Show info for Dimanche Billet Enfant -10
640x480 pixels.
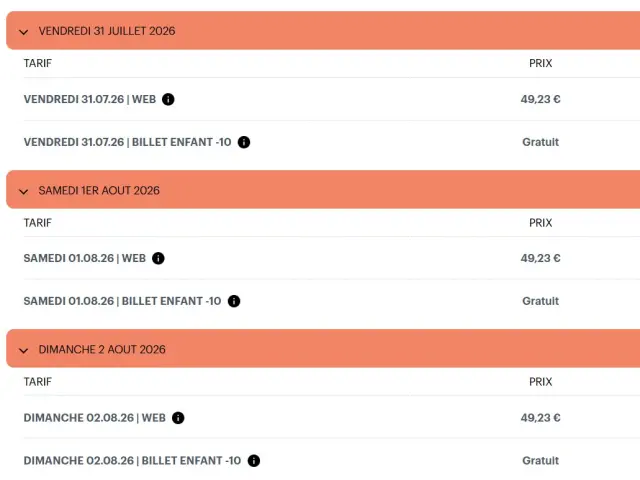[x=254, y=461]
